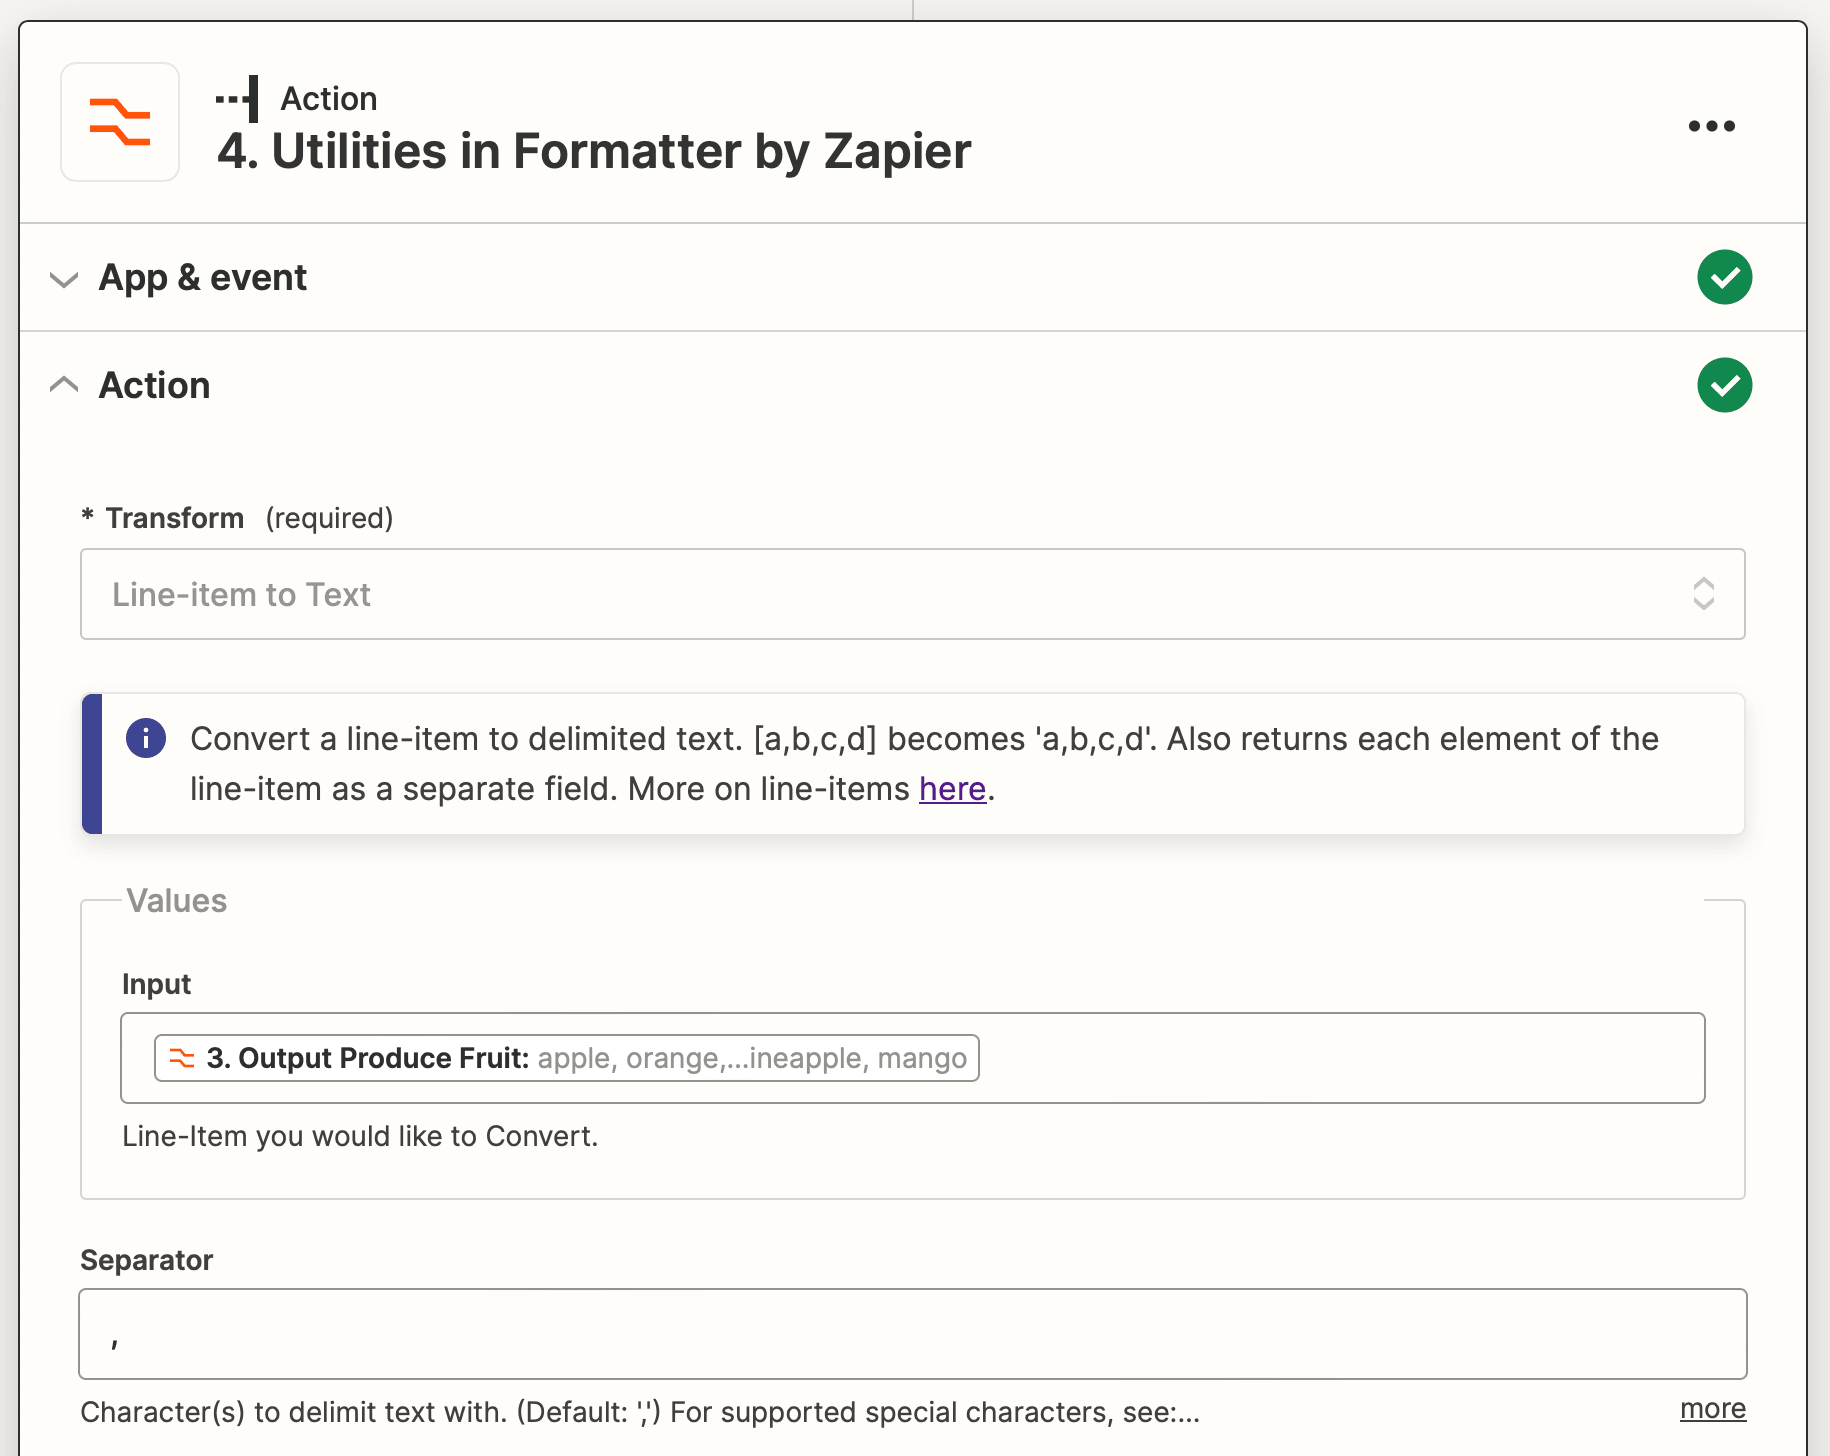Click the 'more' link under Separator
1830x1456 pixels.
[1712, 1408]
